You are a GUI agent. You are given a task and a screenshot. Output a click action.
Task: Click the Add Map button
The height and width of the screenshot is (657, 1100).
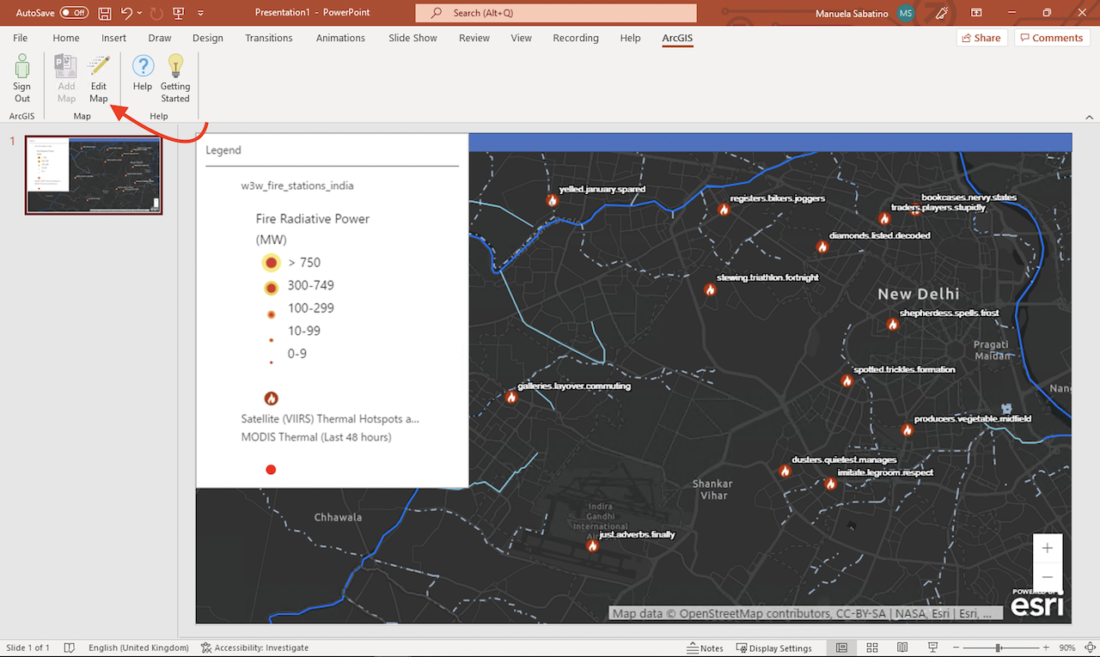(66, 79)
